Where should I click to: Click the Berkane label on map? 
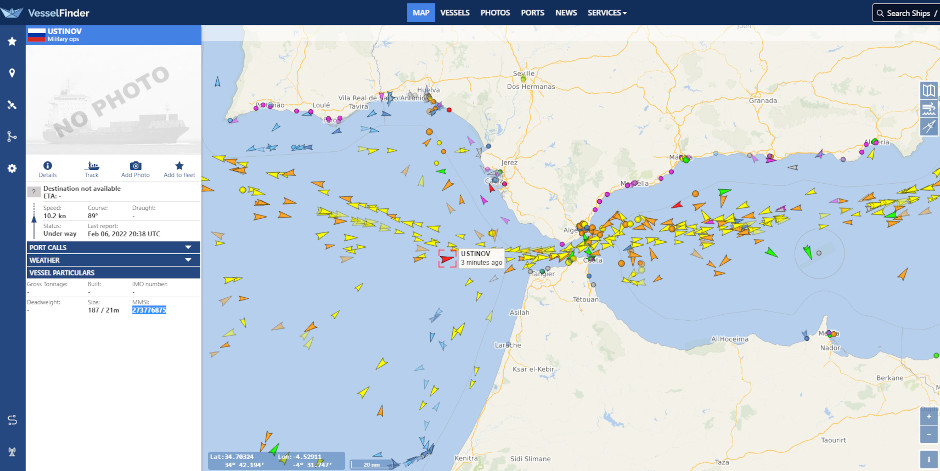890,378
